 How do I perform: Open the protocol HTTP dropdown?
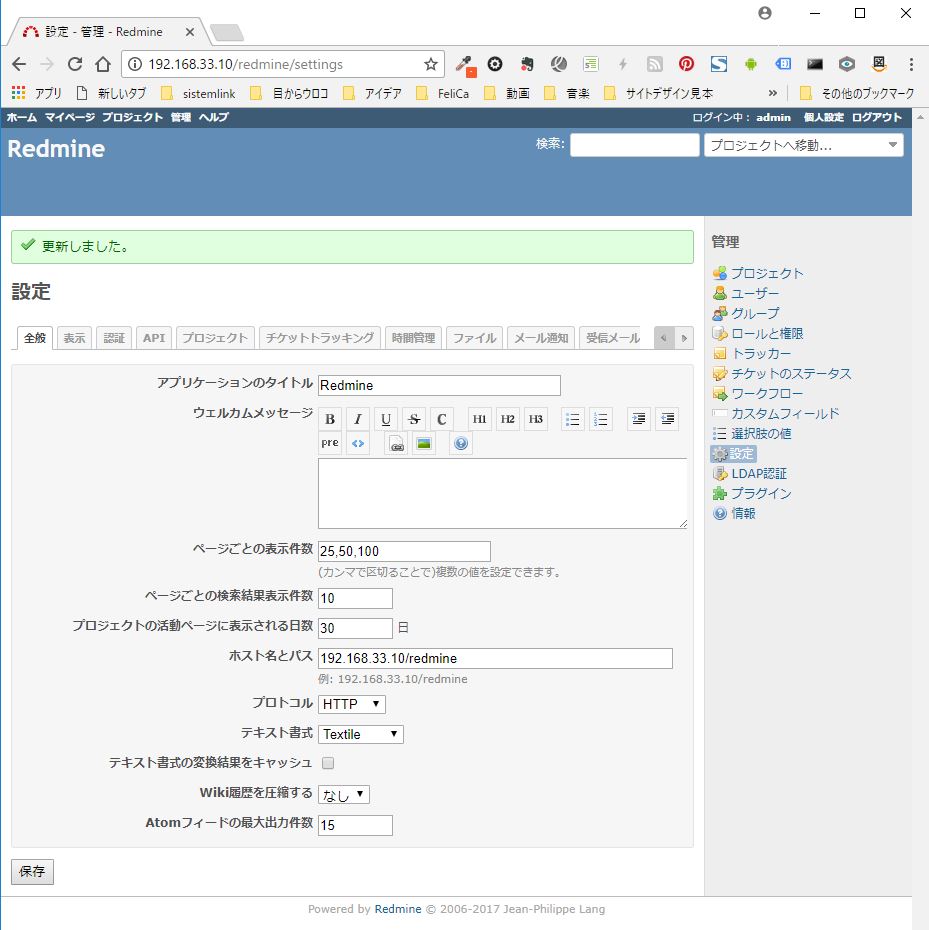pyautogui.click(x=352, y=704)
